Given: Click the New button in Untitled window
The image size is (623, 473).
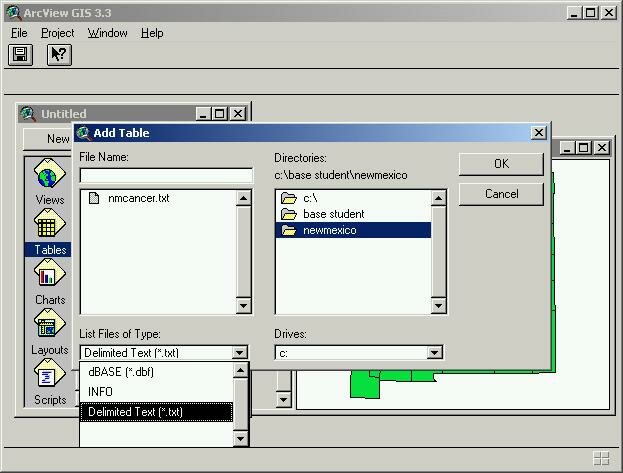Looking at the screenshot, I should pyautogui.click(x=48, y=139).
